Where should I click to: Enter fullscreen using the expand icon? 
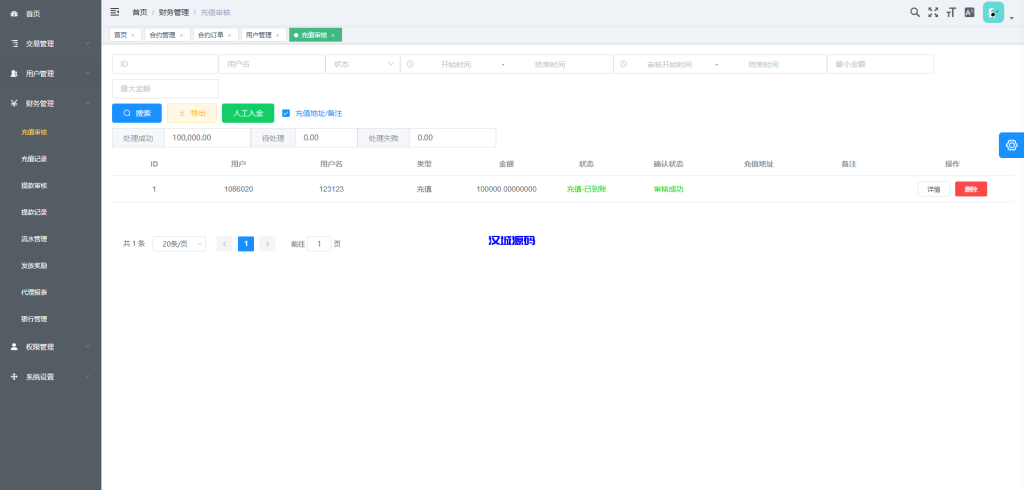pos(933,12)
